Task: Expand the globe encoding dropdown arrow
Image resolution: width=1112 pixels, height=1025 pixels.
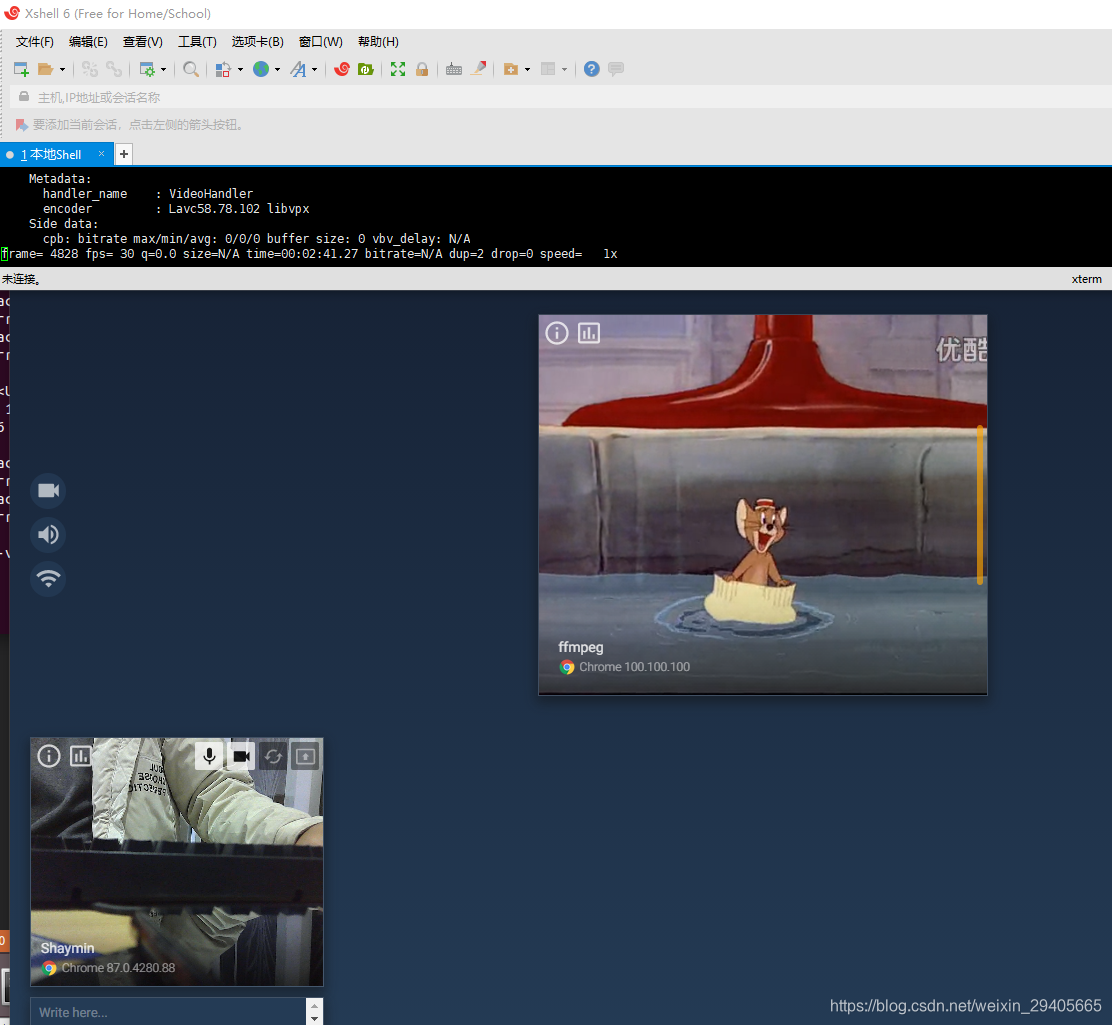Action: click(277, 70)
